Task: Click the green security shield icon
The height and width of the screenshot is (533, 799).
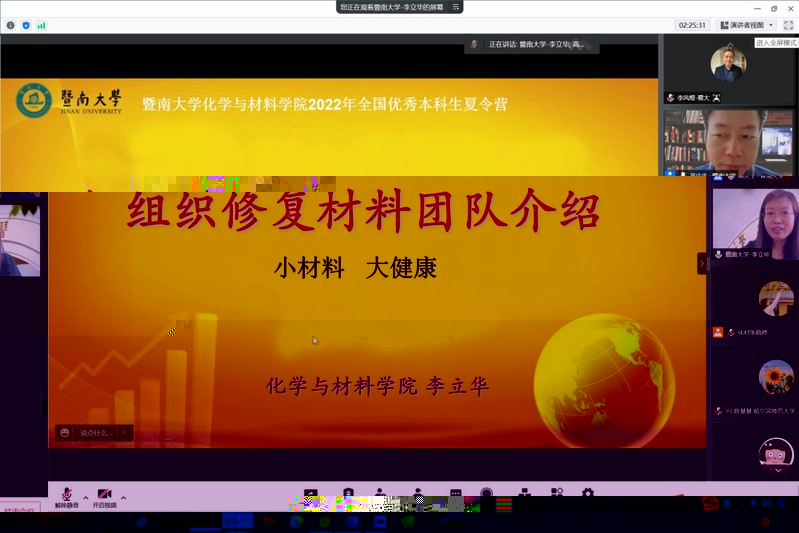Action: pos(26,25)
